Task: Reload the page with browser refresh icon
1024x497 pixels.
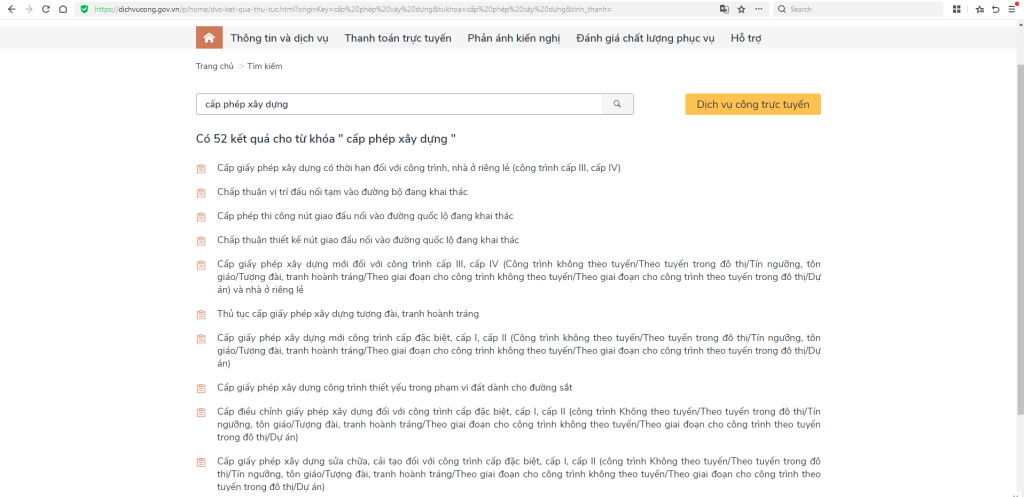Action: [45, 9]
